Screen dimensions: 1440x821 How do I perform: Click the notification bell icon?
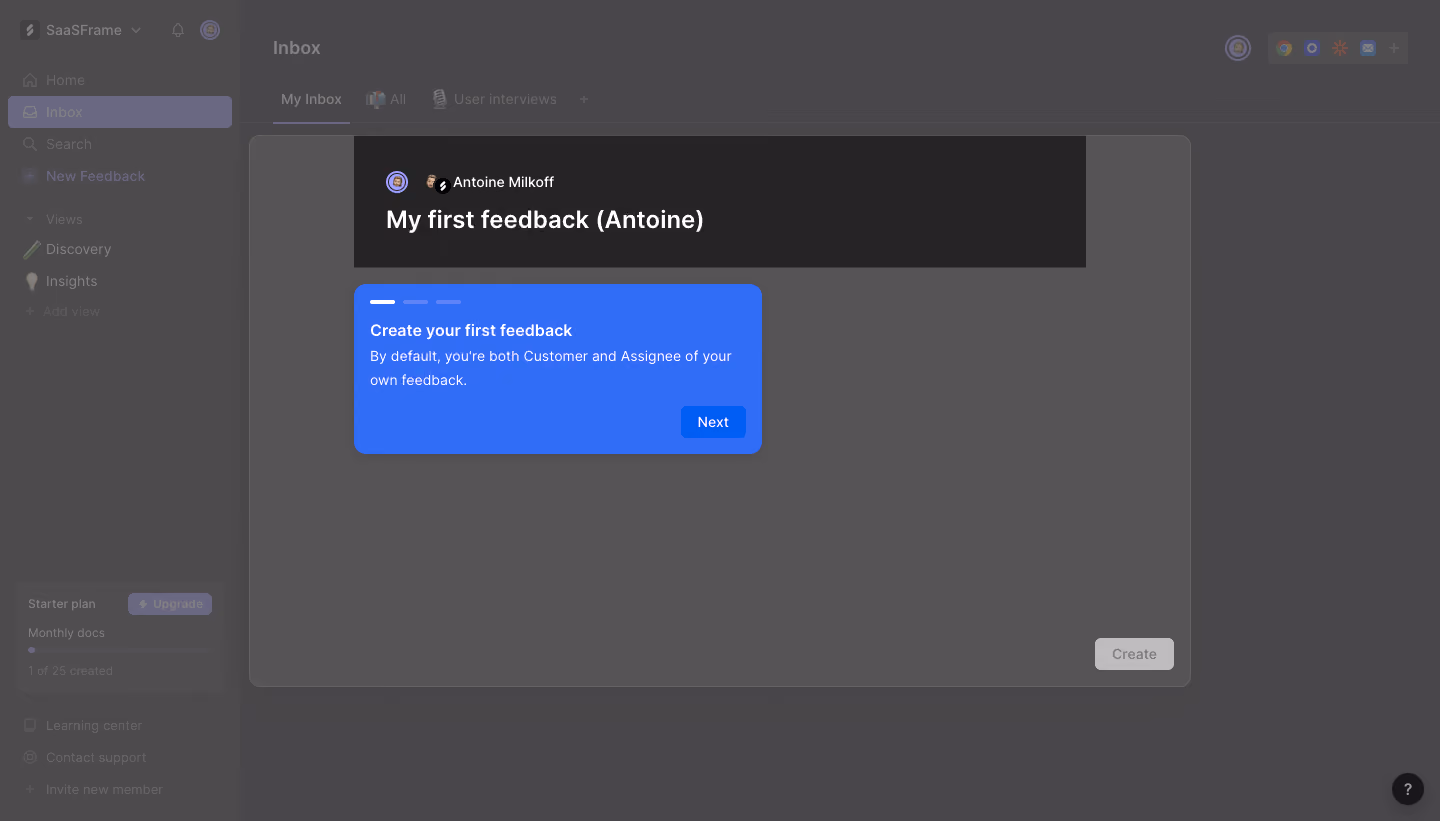tap(178, 30)
